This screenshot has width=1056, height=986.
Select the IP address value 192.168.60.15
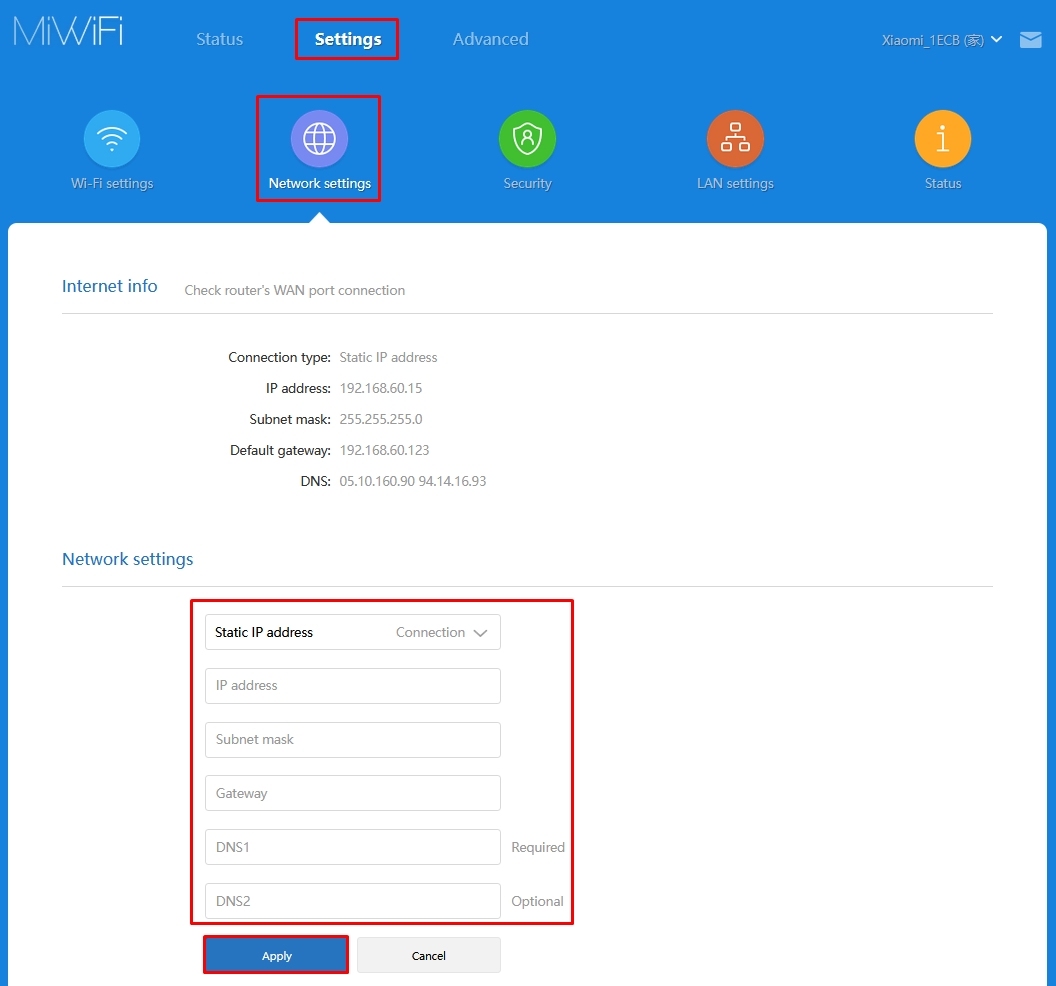pos(381,388)
